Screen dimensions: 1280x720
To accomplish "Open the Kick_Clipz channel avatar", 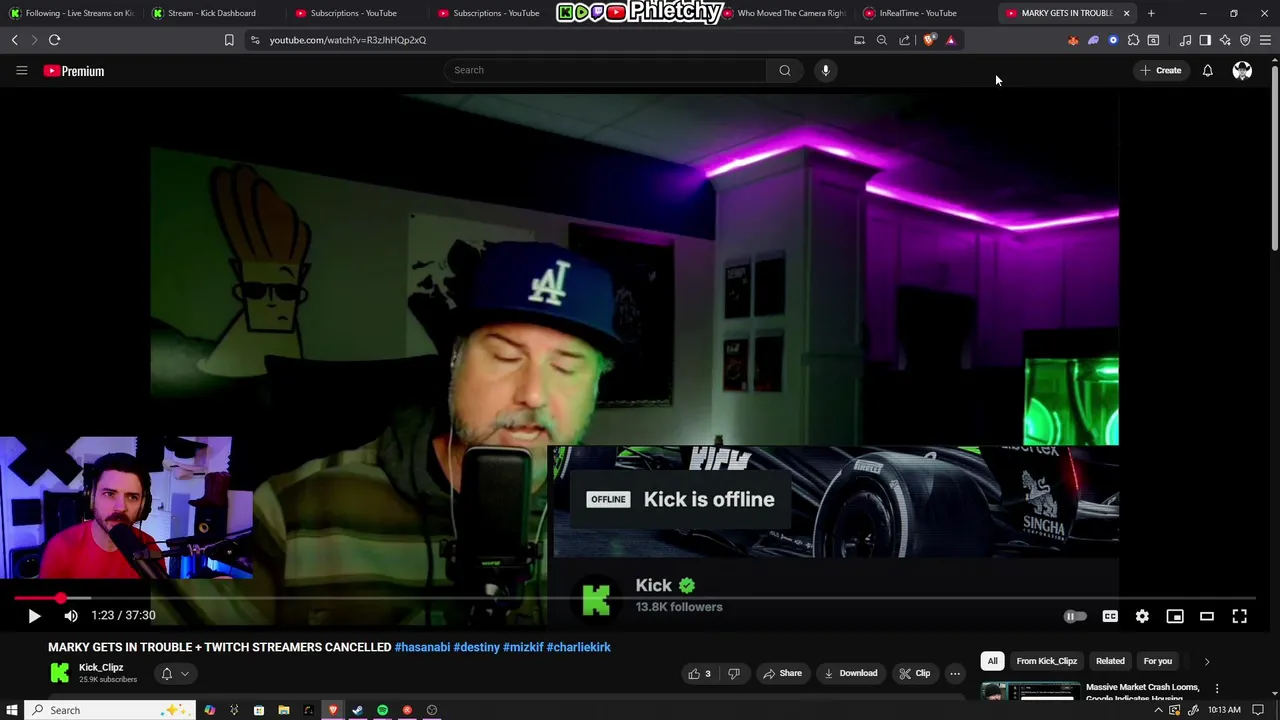I will 60,673.
